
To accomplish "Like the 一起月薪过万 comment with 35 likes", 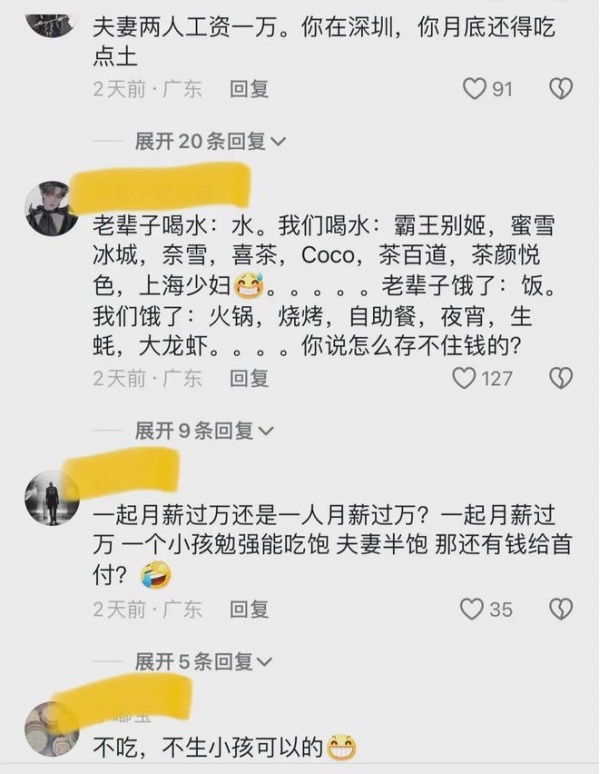I will pyautogui.click(x=471, y=609).
